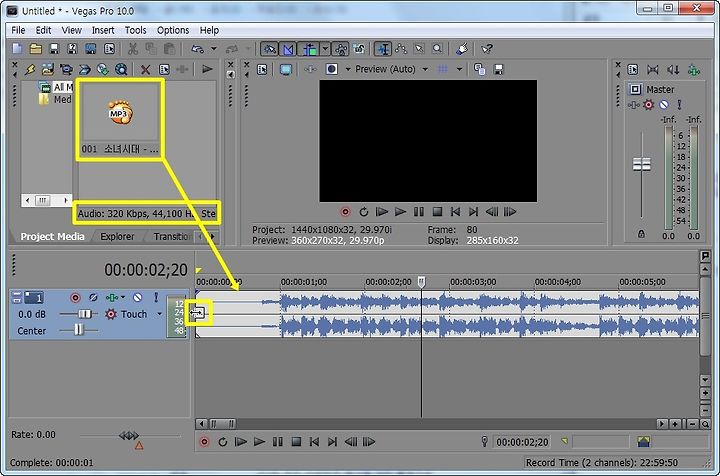Select the 001 MP3 media thumbnail

pyautogui.click(x=120, y=119)
